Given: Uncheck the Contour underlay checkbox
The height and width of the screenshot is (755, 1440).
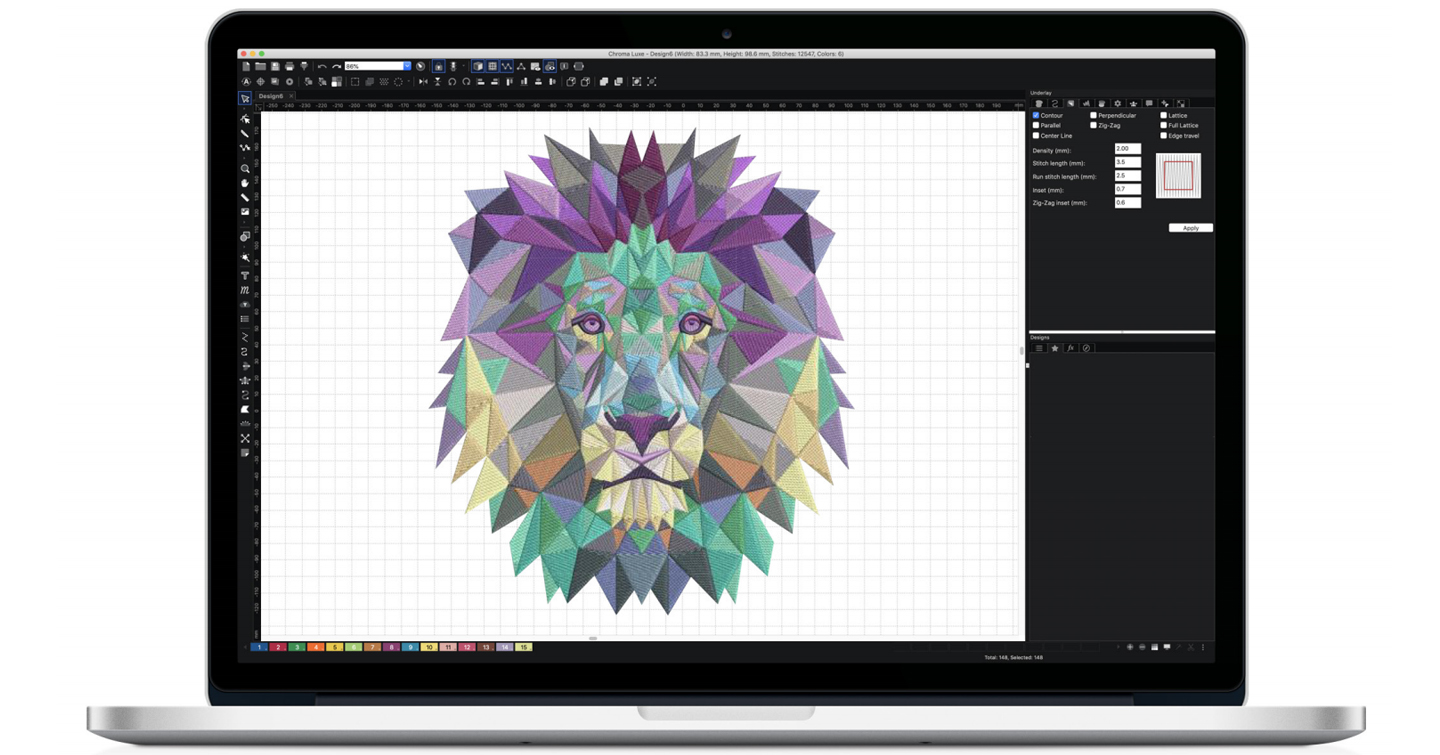Looking at the screenshot, I should (x=1036, y=116).
